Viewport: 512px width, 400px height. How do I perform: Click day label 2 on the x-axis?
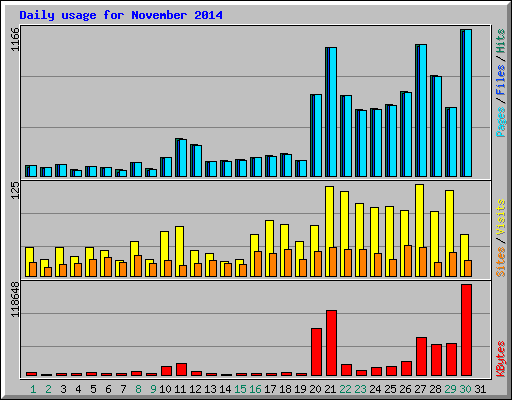(x=48, y=389)
